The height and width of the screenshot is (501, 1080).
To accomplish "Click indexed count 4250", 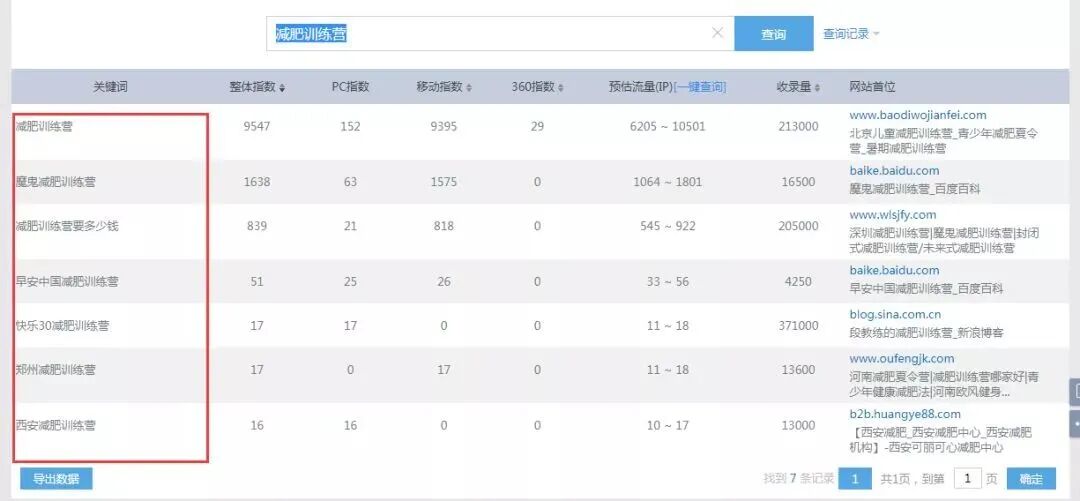I will [x=798, y=281].
